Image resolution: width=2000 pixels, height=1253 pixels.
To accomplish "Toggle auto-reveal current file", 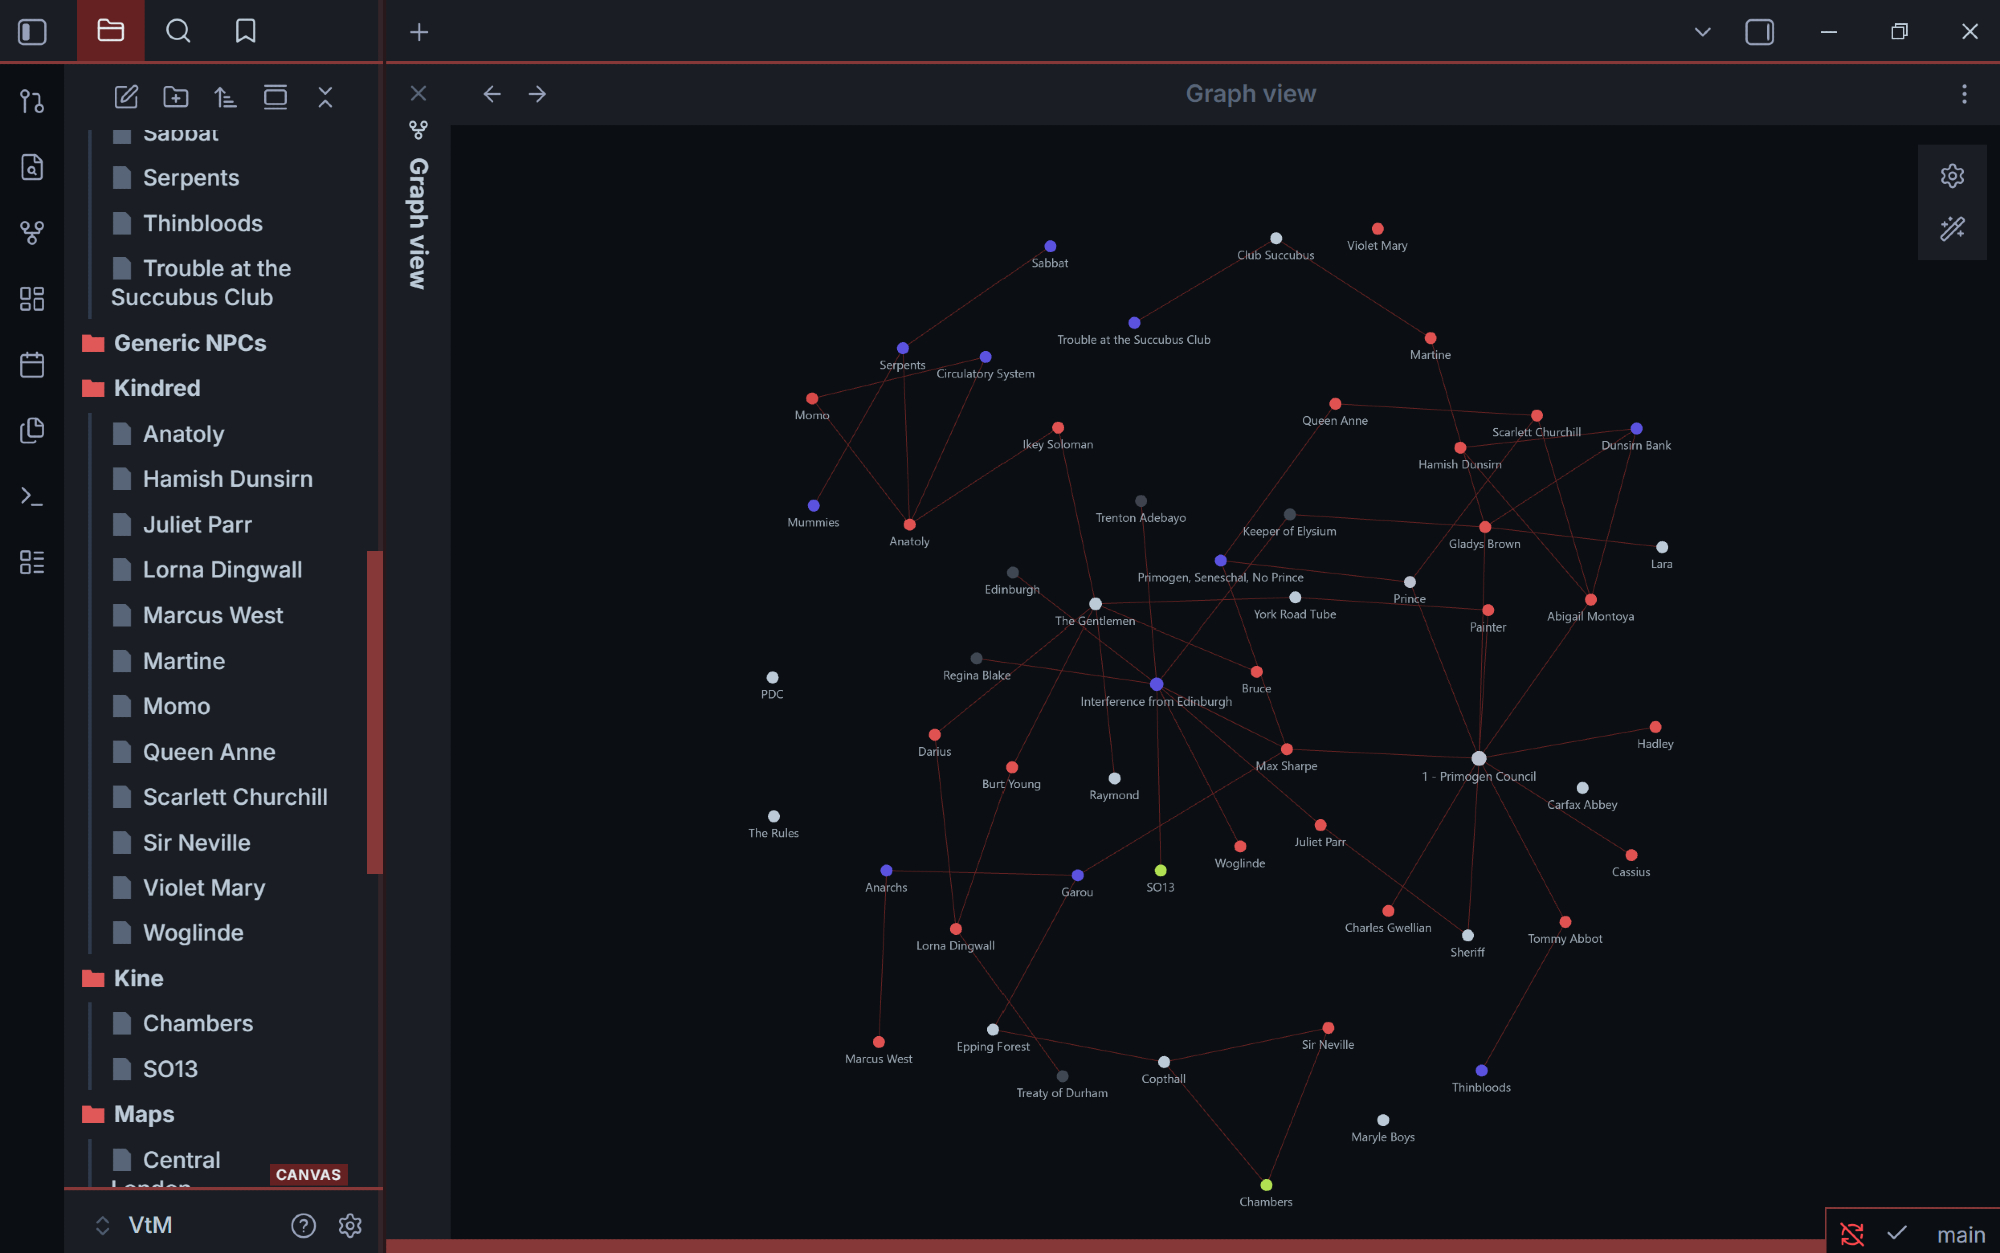I will pos(275,97).
